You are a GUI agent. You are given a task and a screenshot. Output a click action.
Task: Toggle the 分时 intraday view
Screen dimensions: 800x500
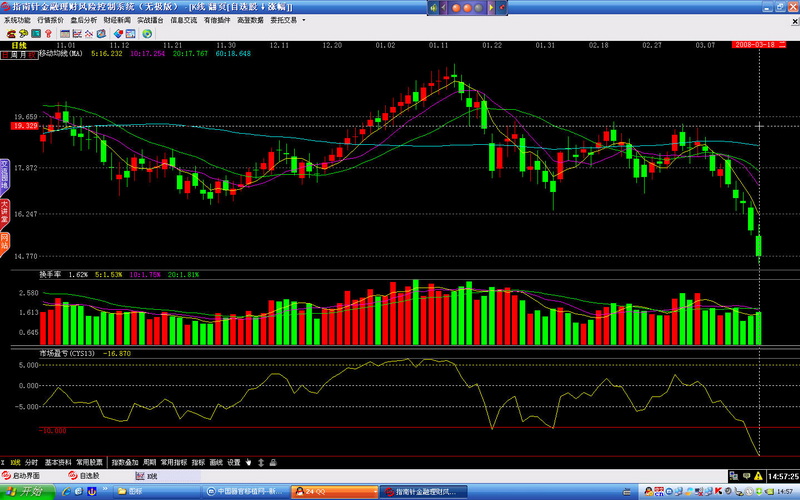click(x=31, y=463)
